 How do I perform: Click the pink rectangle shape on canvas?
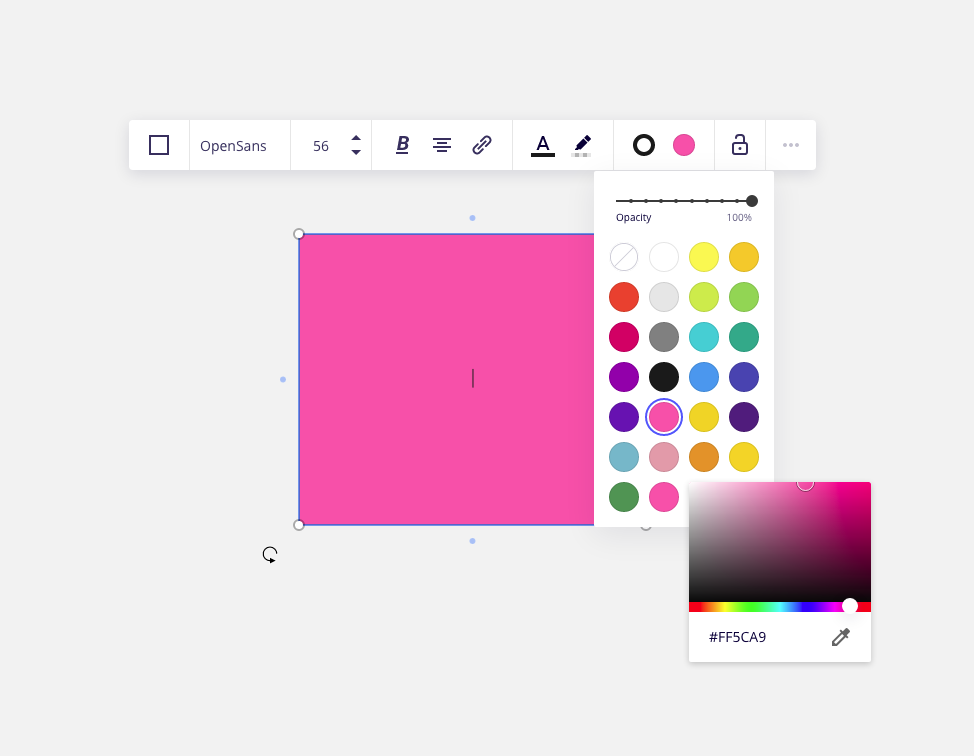(446, 380)
